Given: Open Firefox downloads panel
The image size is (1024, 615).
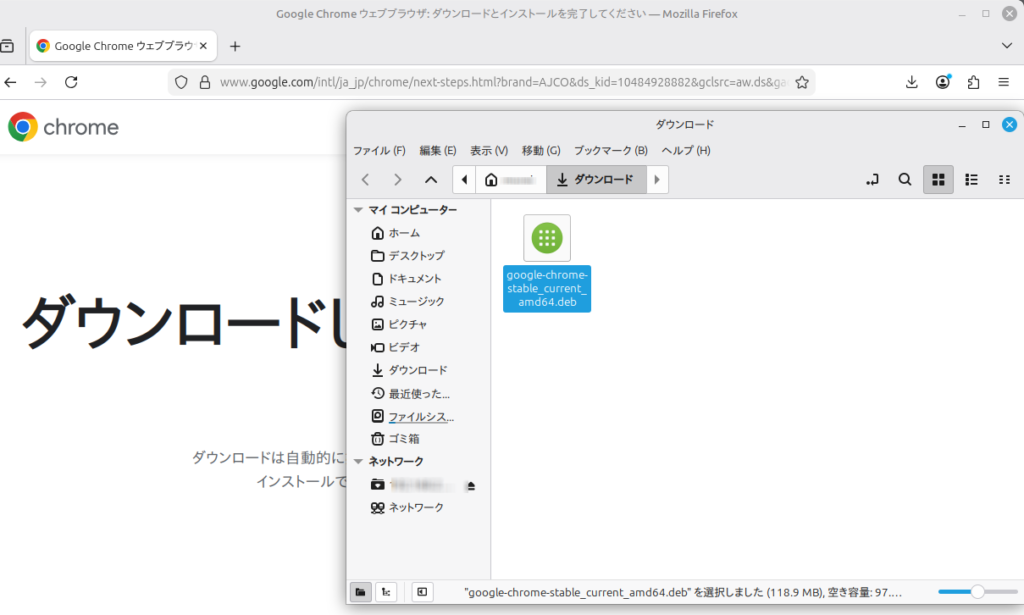Looking at the screenshot, I should point(912,82).
